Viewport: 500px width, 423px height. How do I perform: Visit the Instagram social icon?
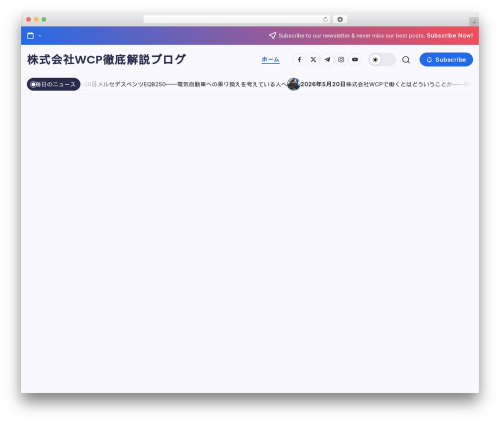[341, 60]
